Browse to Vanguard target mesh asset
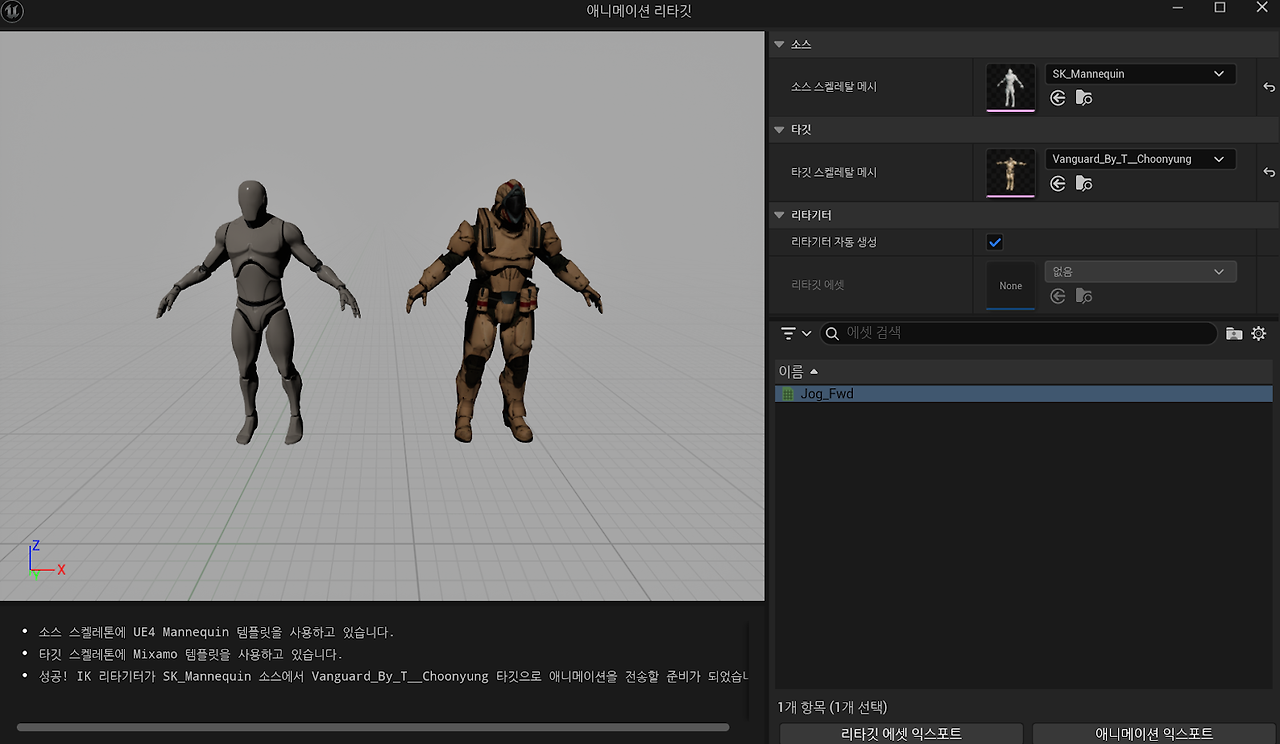This screenshot has width=1280, height=744. (x=1084, y=183)
